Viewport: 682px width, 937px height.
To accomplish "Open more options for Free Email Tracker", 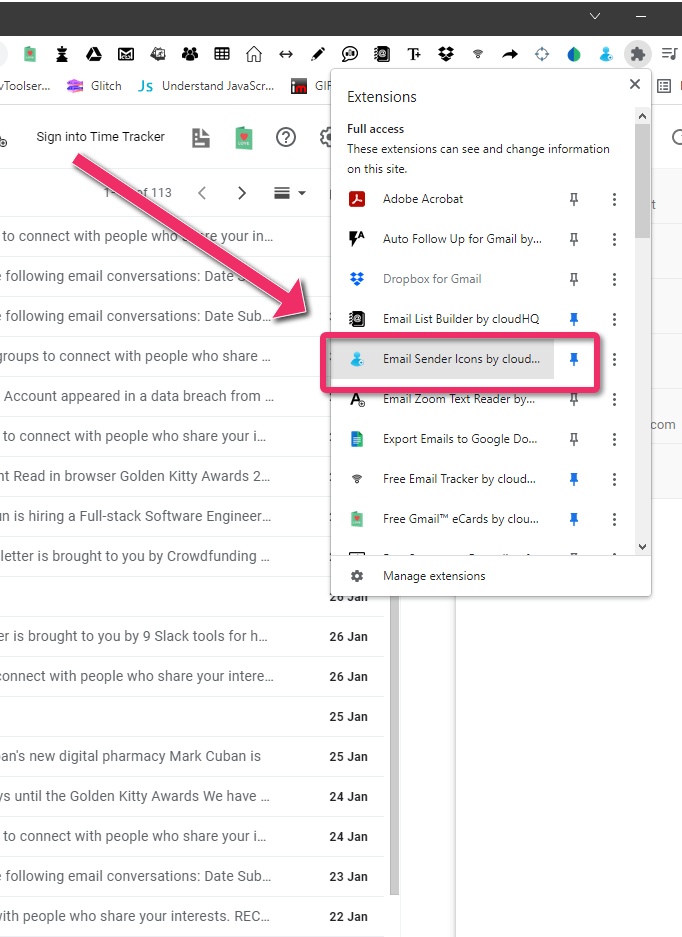I will (614, 480).
